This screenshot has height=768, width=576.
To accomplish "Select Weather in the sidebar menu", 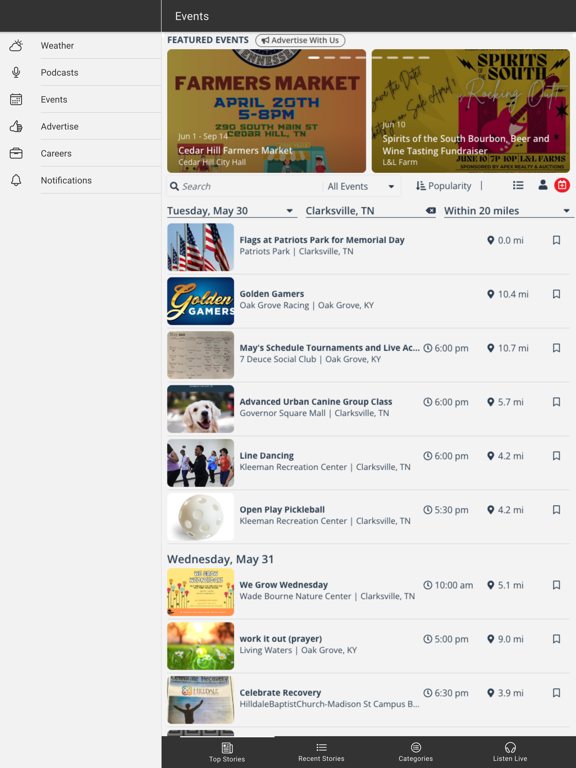I will [x=57, y=46].
